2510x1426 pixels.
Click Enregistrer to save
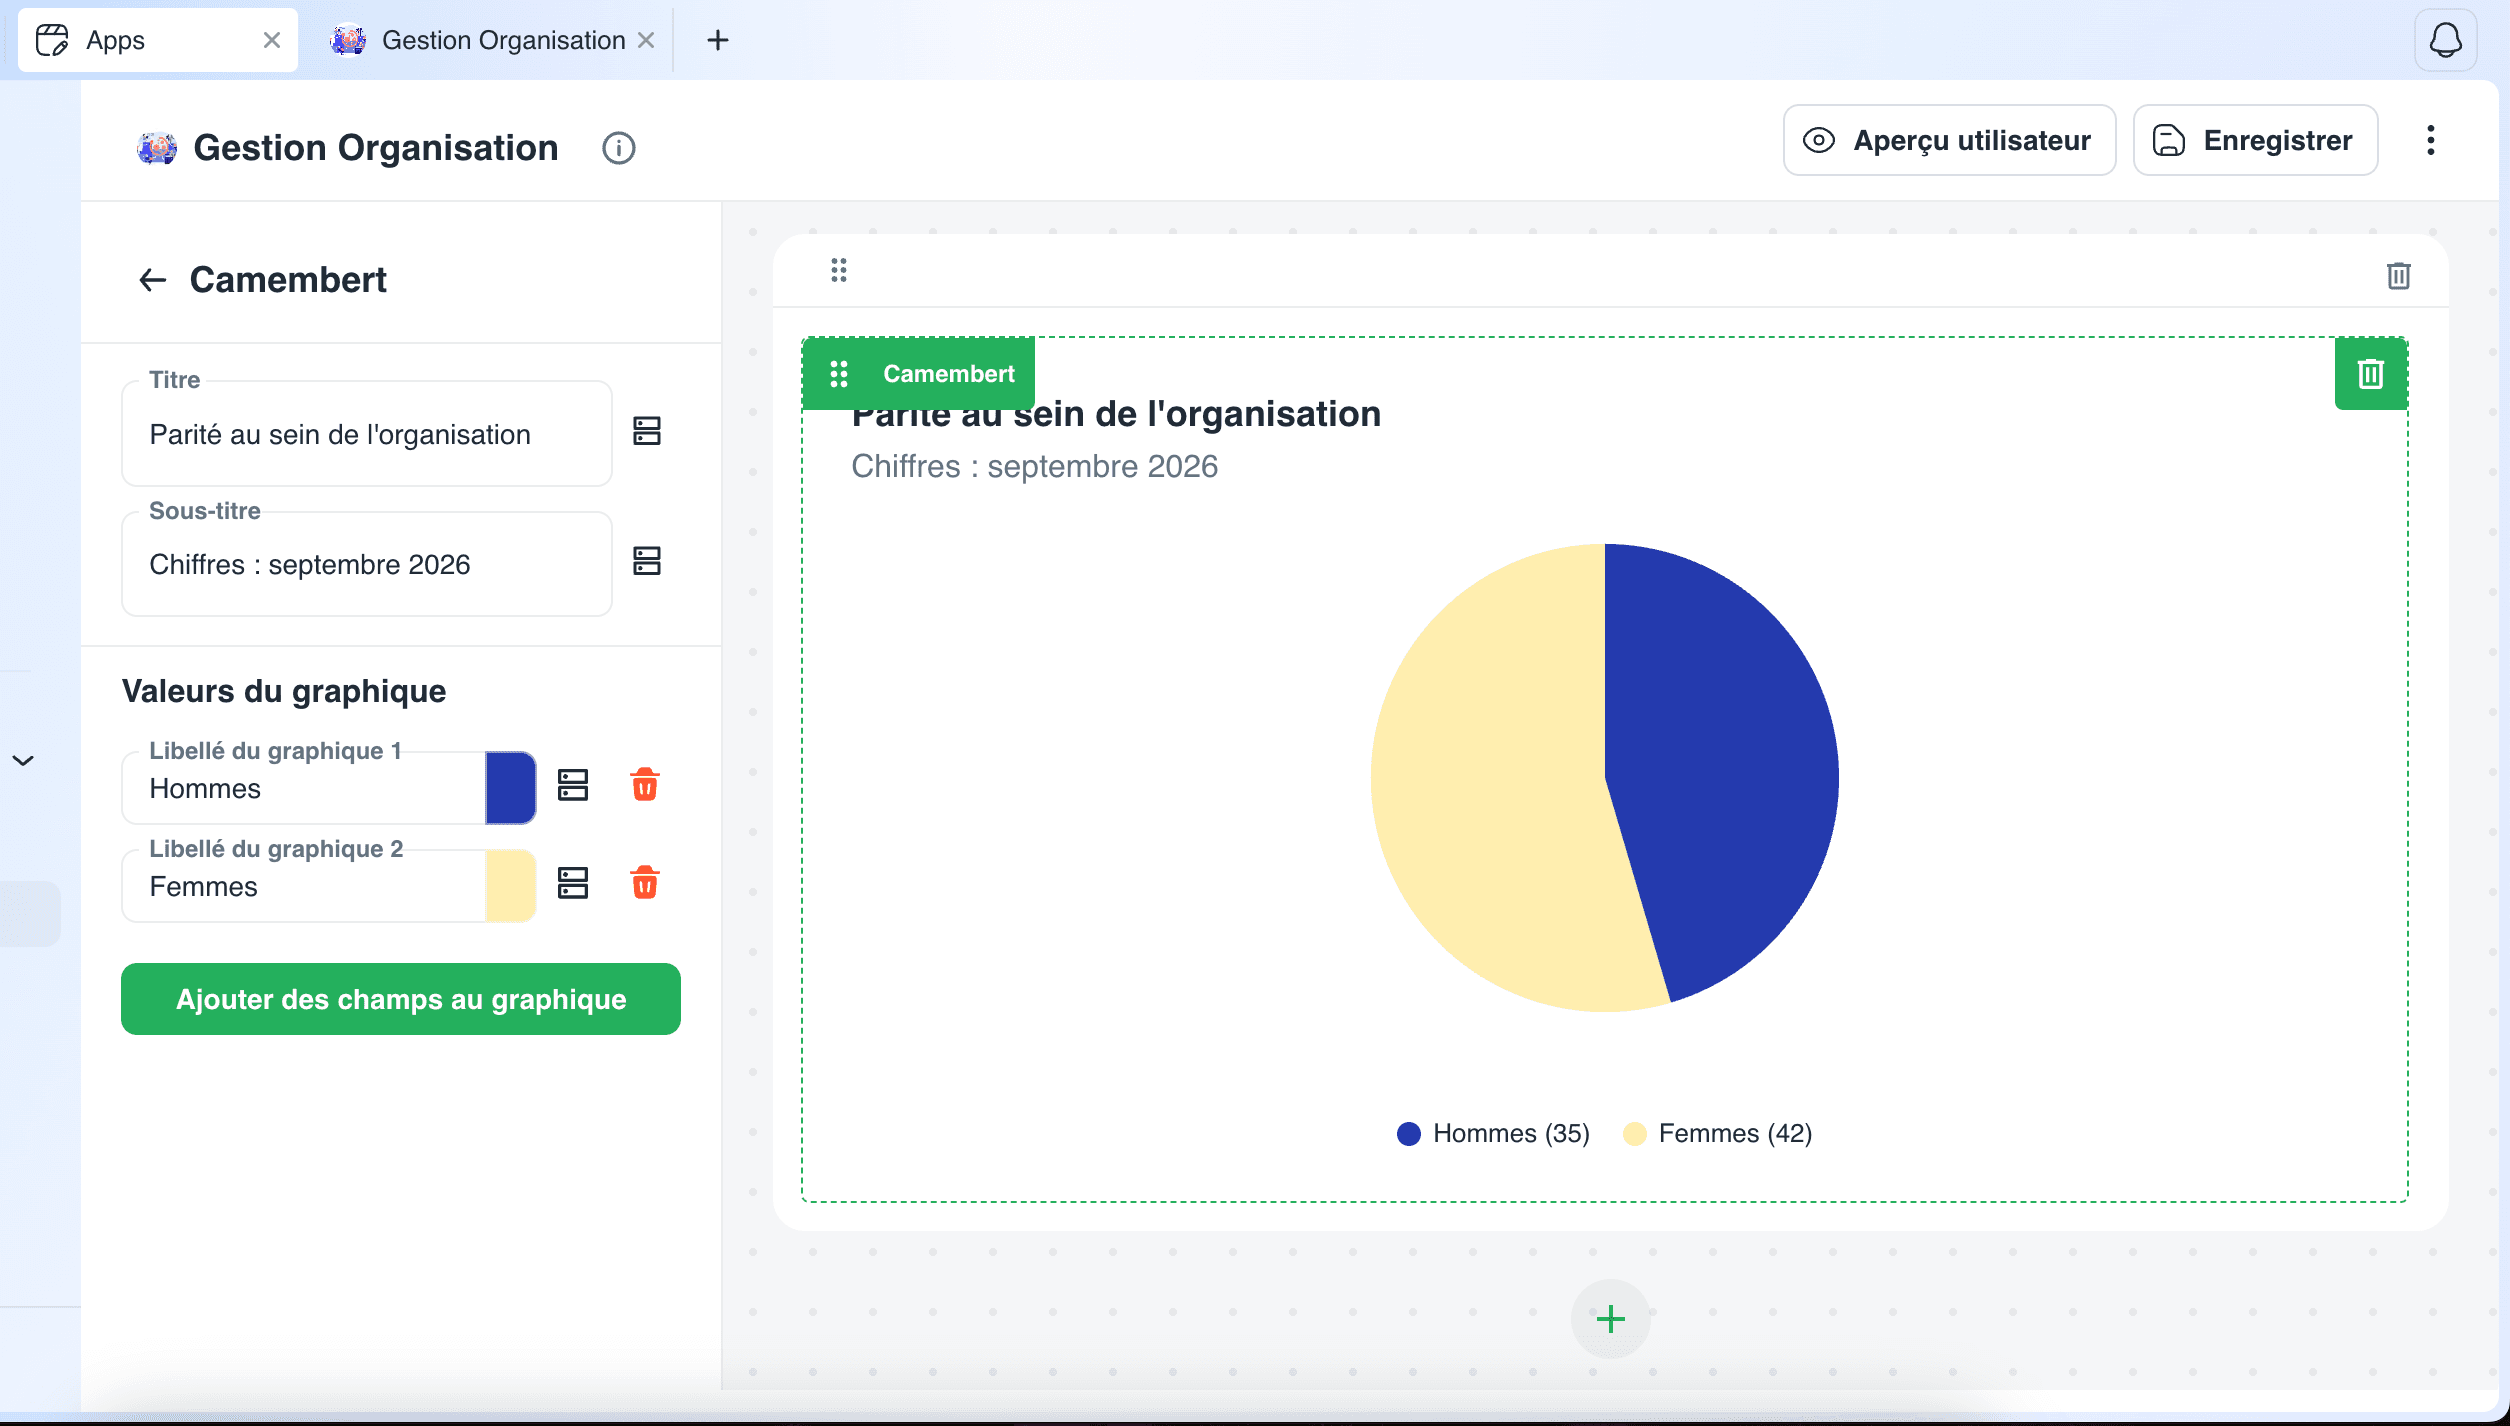(x=2256, y=140)
